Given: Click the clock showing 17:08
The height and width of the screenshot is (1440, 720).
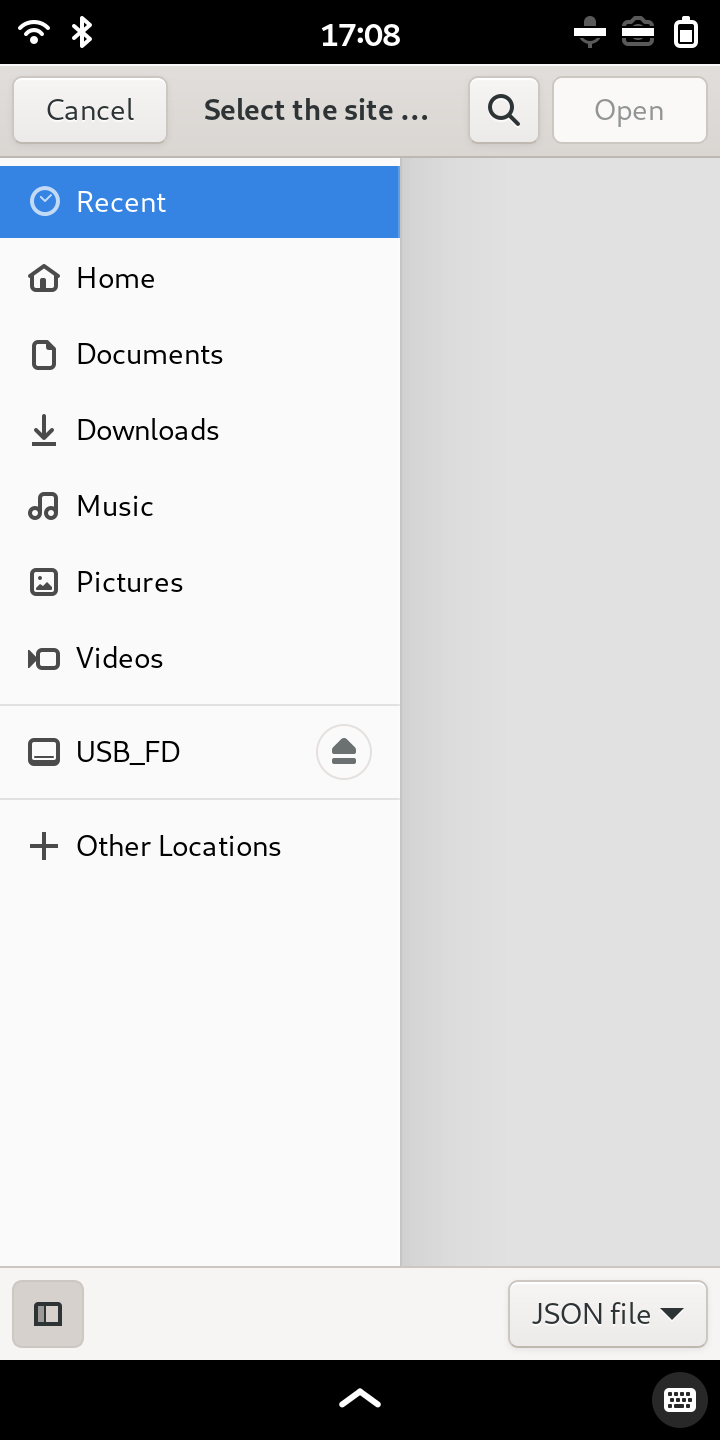Looking at the screenshot, I should coord(360,35).
